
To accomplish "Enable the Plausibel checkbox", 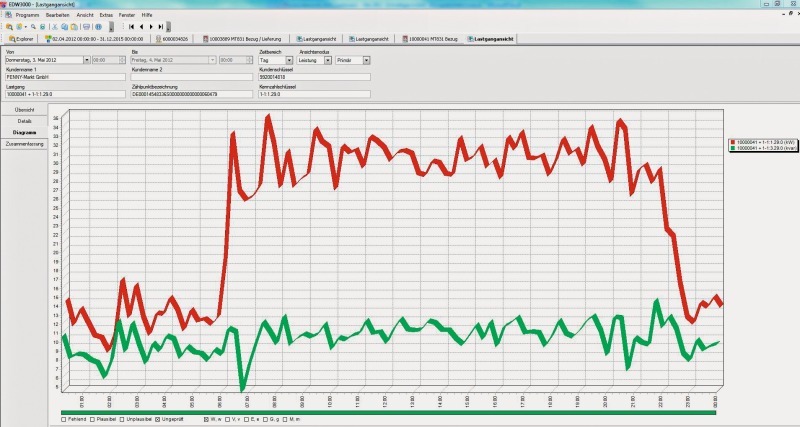I will click(x=94, y=419).
